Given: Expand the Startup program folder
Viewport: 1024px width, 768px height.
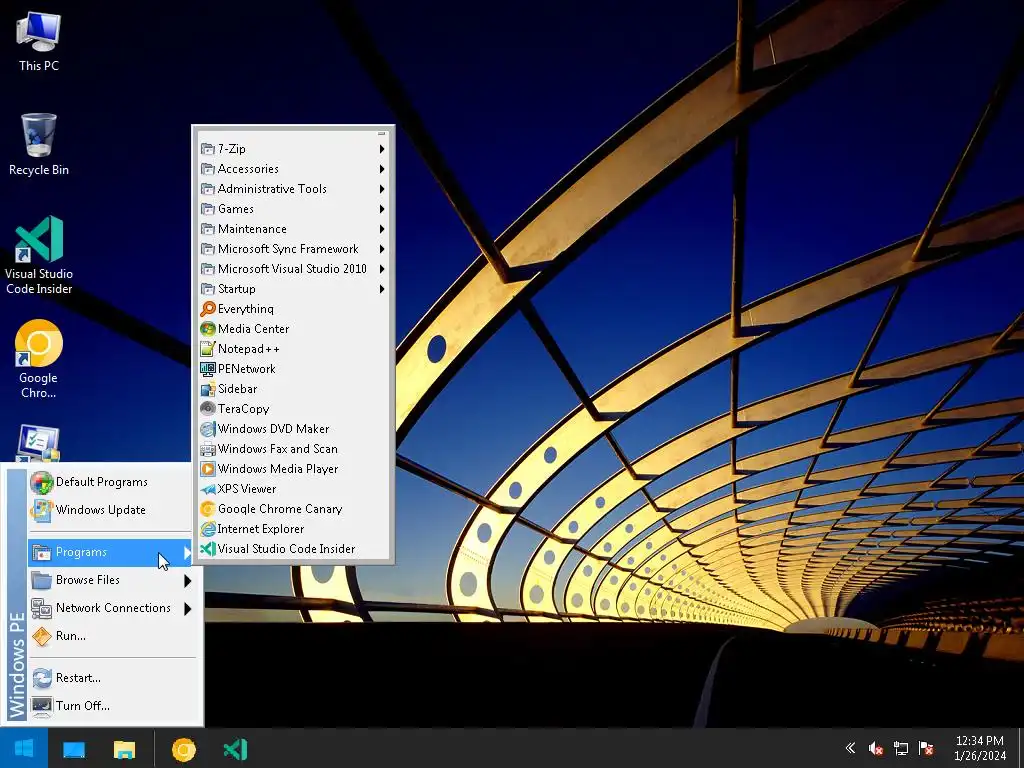Looking at the screenshot, I should (293, 289).
